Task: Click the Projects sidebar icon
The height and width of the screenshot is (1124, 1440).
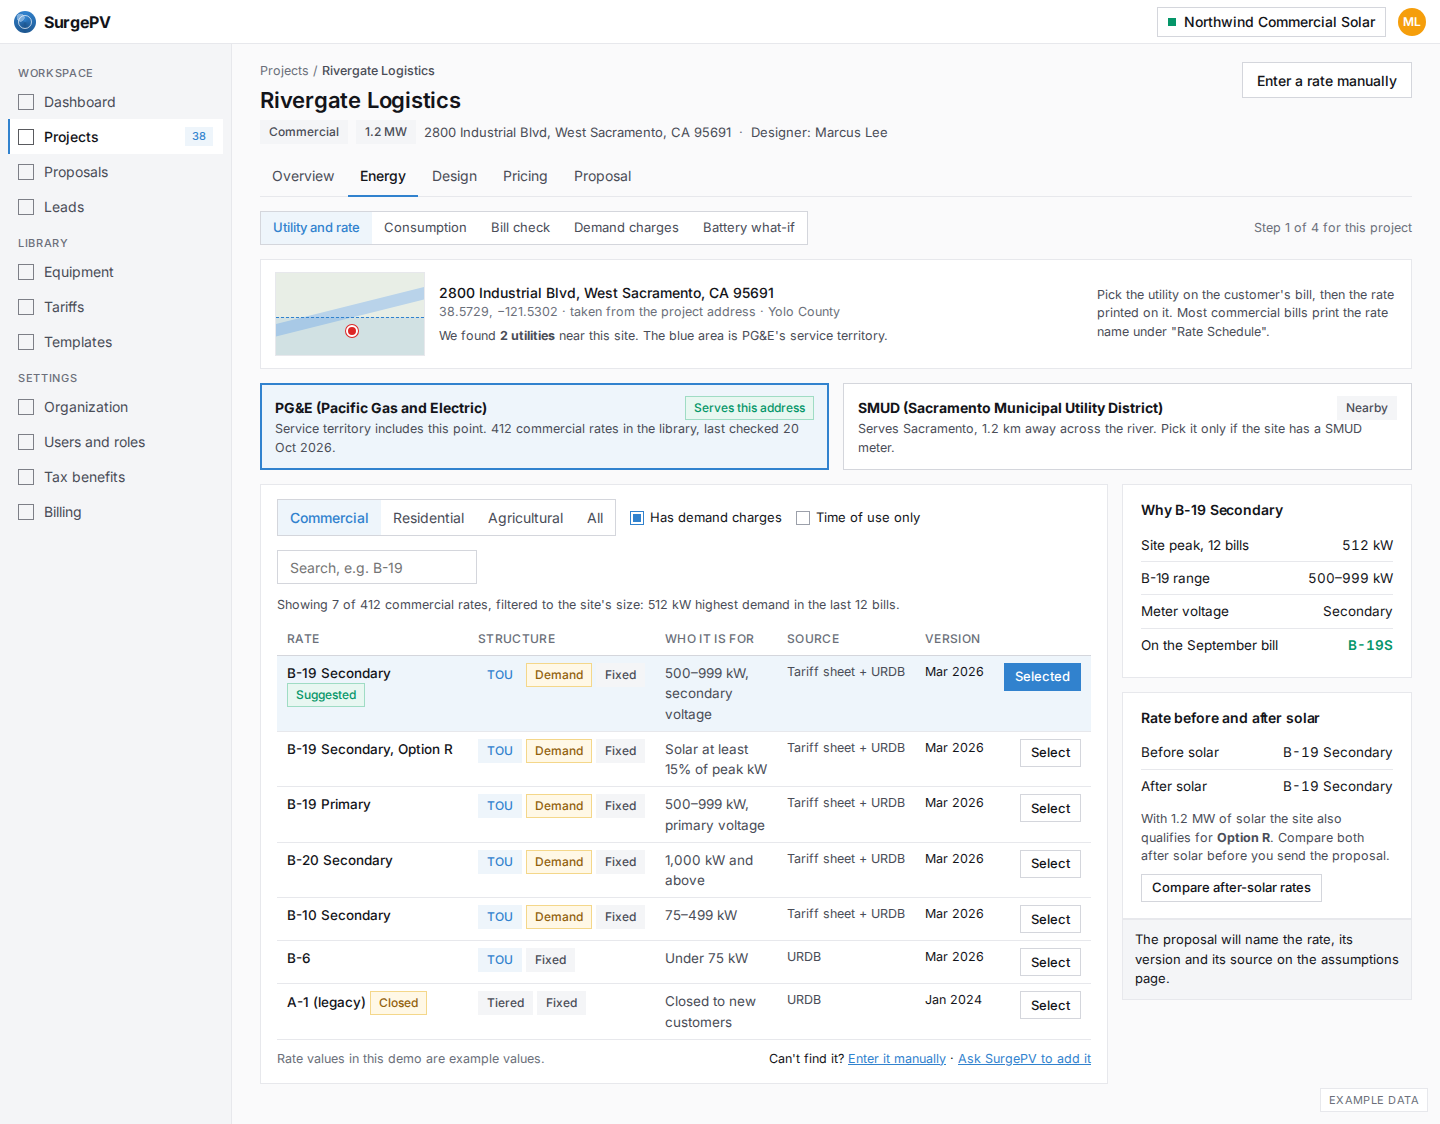Action: click(26, 137)
